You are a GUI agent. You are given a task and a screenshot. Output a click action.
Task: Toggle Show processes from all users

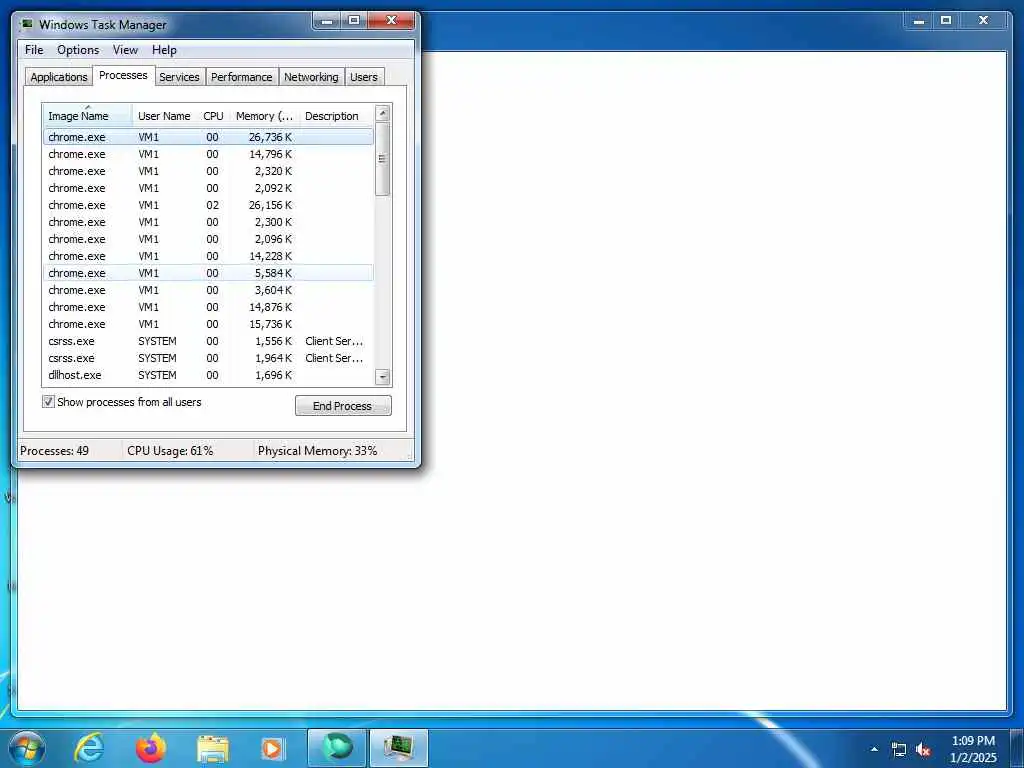(x=48, y=402)
